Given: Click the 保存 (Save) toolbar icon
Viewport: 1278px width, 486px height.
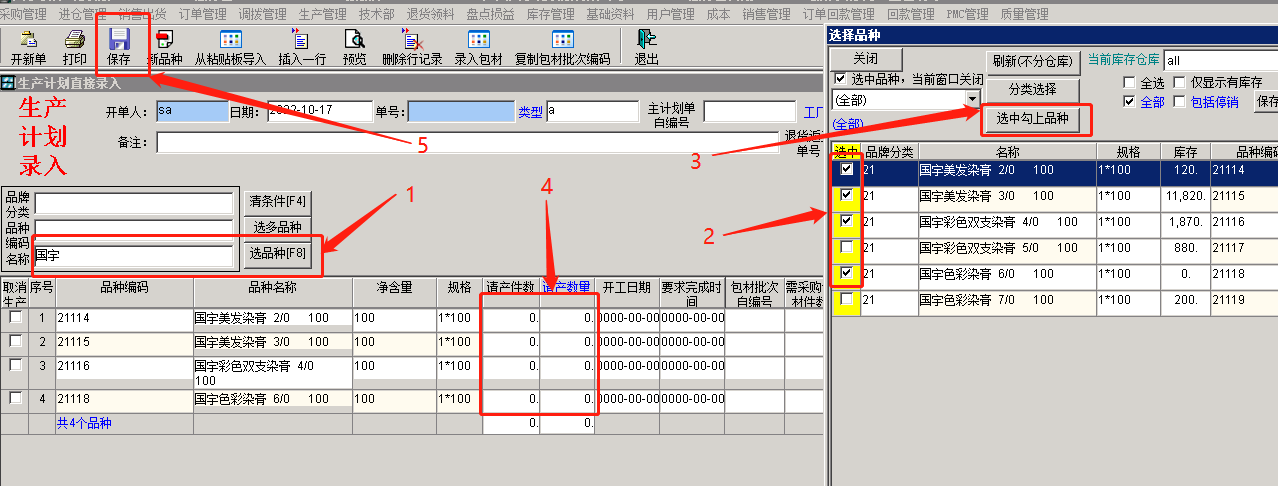Looking at the screenshot, I should tap(119, 47).
